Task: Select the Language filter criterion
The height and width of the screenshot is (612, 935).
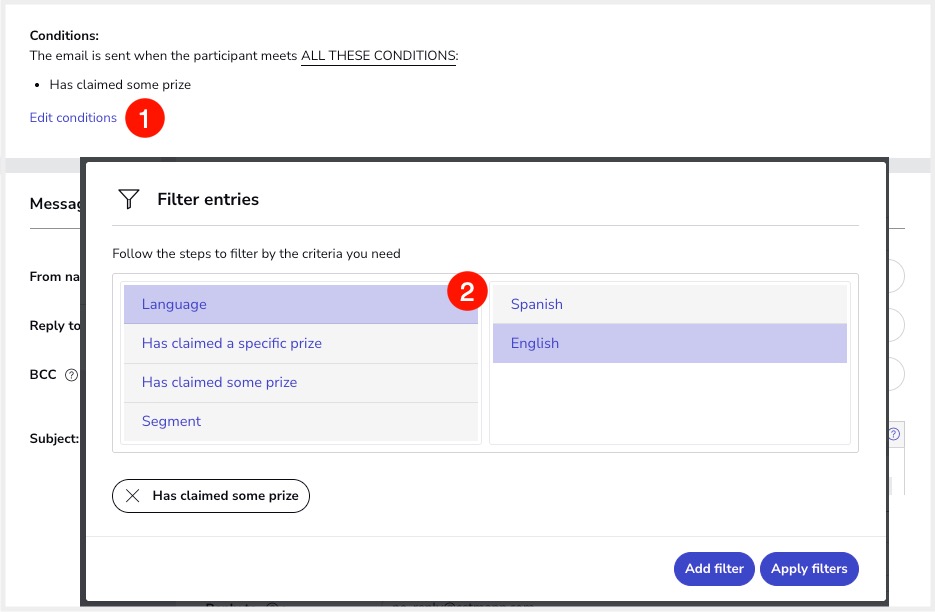Action: [x=300, y=304]
